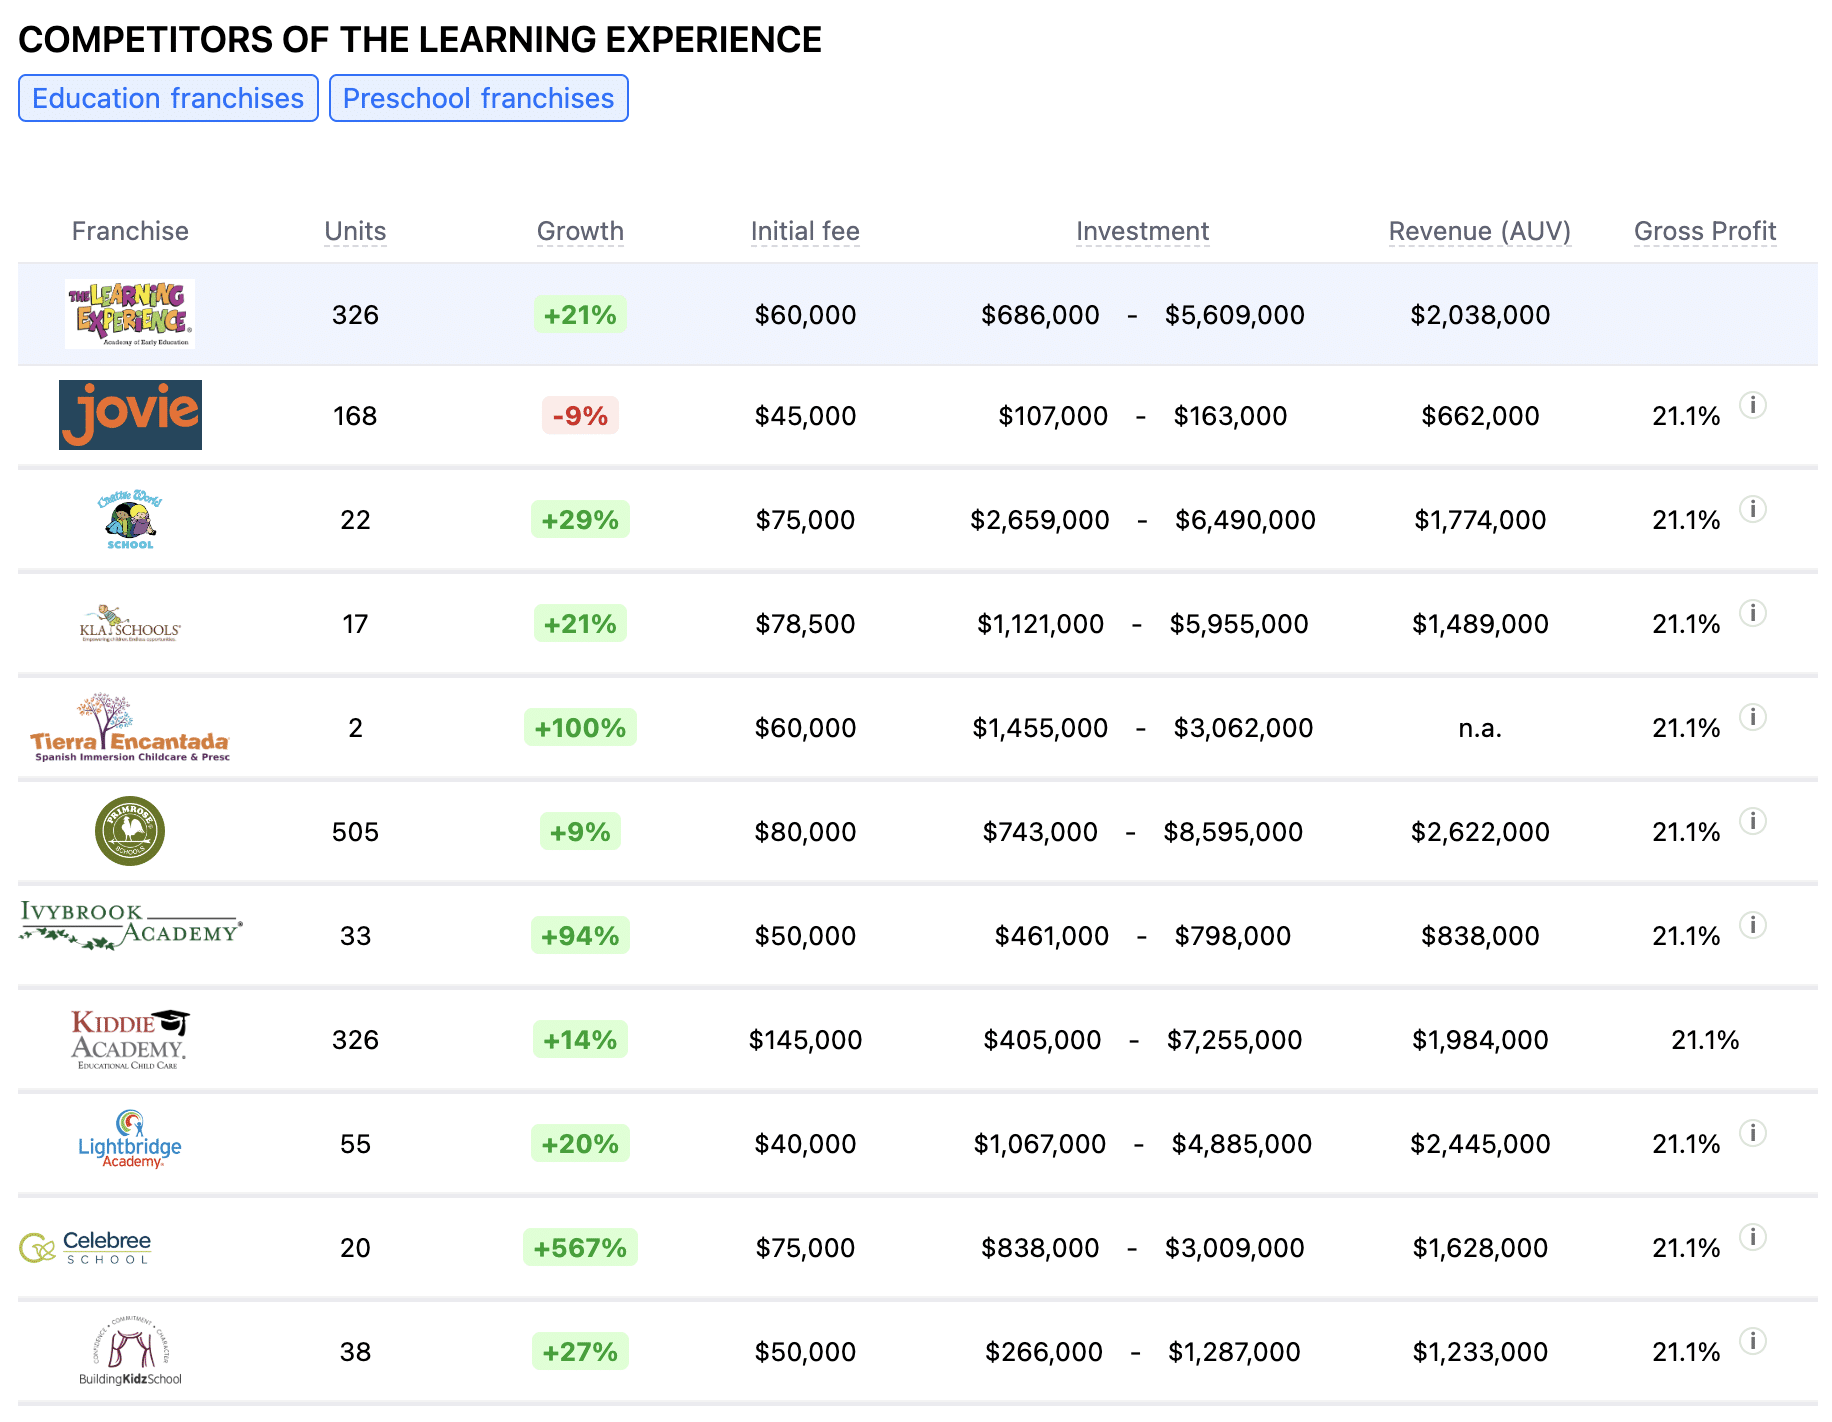The image size is (1832, 1422).
Task: Click the Revenue (AUV) column header
Action: pyautogui.click(x=1480, y=231)
